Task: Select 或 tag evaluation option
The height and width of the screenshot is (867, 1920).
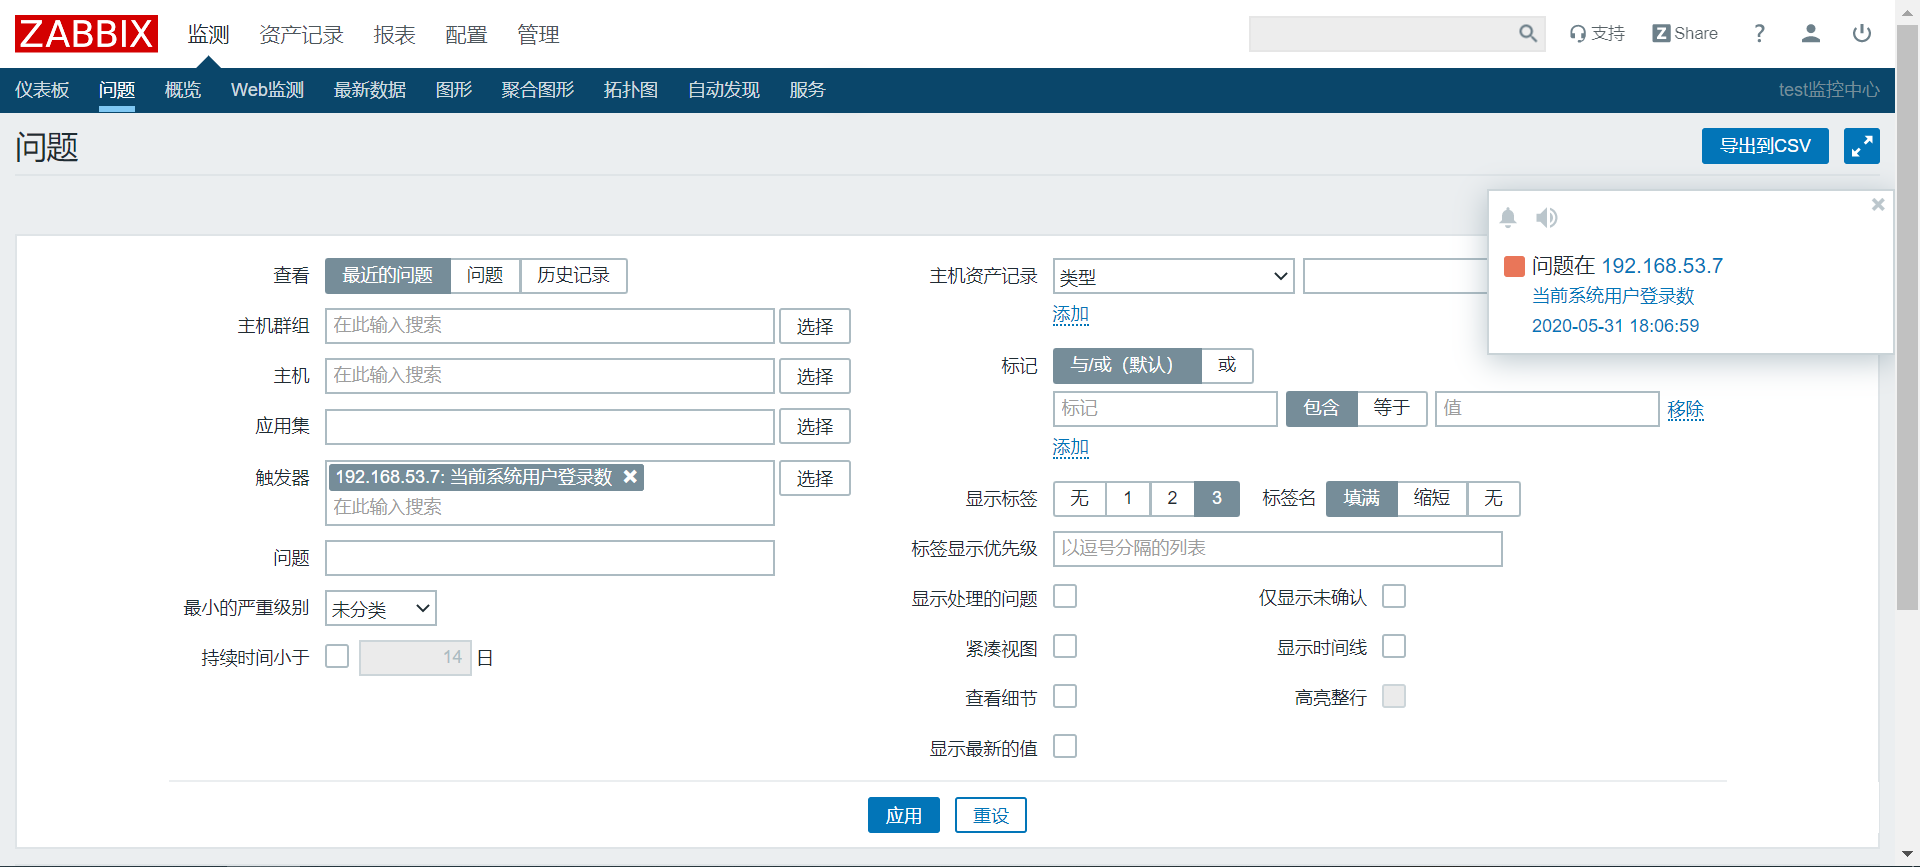Action: click(1227, 365)
